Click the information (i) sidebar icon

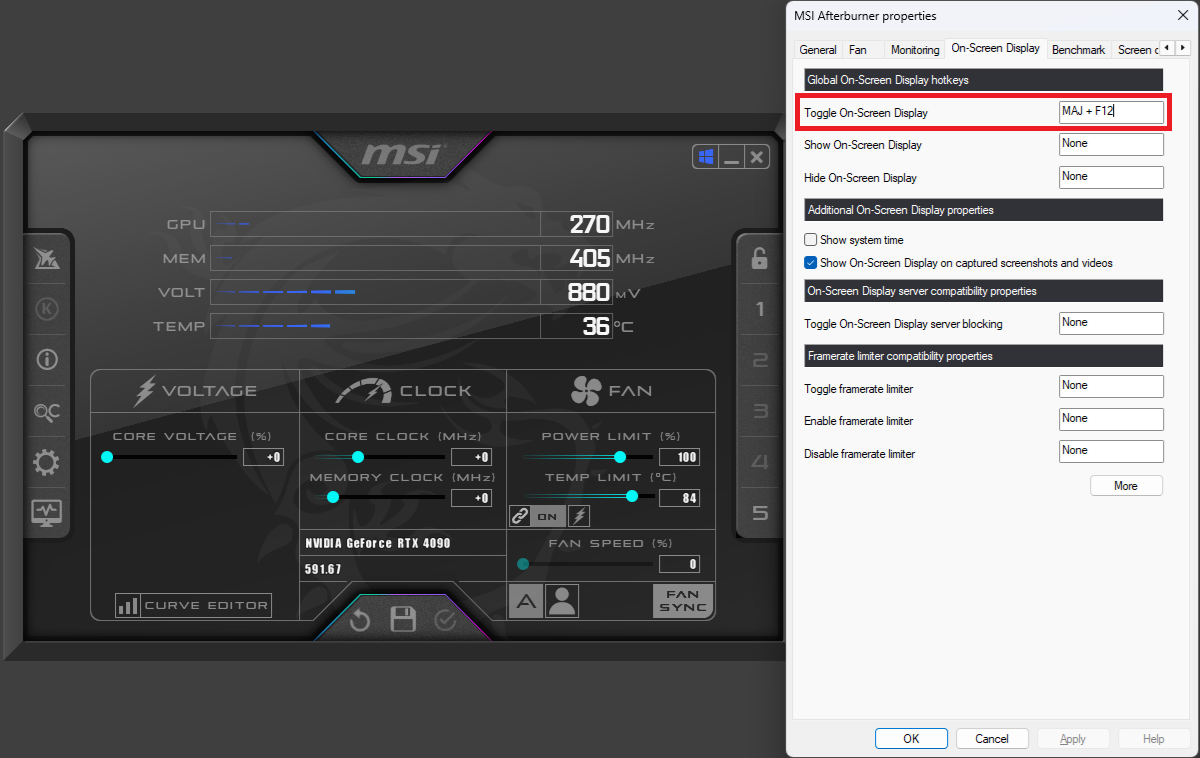47,360
